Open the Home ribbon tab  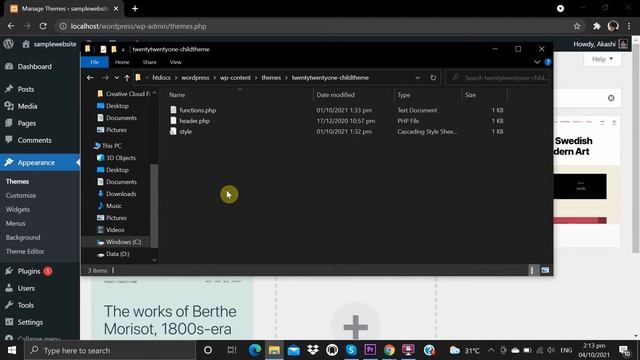122,62
